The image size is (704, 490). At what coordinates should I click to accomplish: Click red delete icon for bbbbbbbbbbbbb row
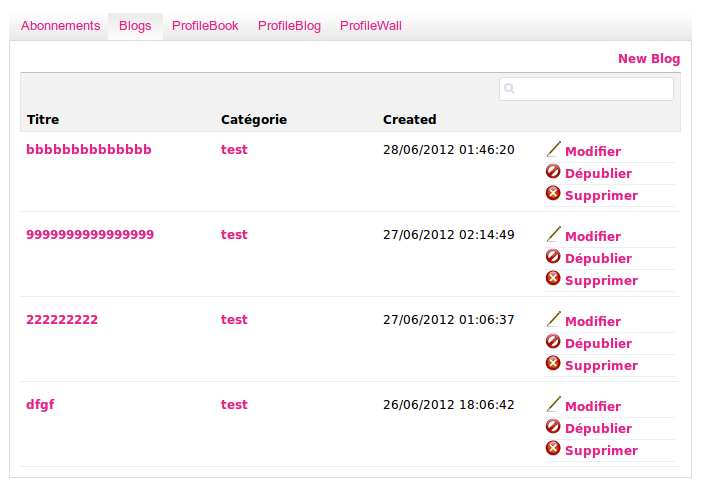click(x=553, y=193)
